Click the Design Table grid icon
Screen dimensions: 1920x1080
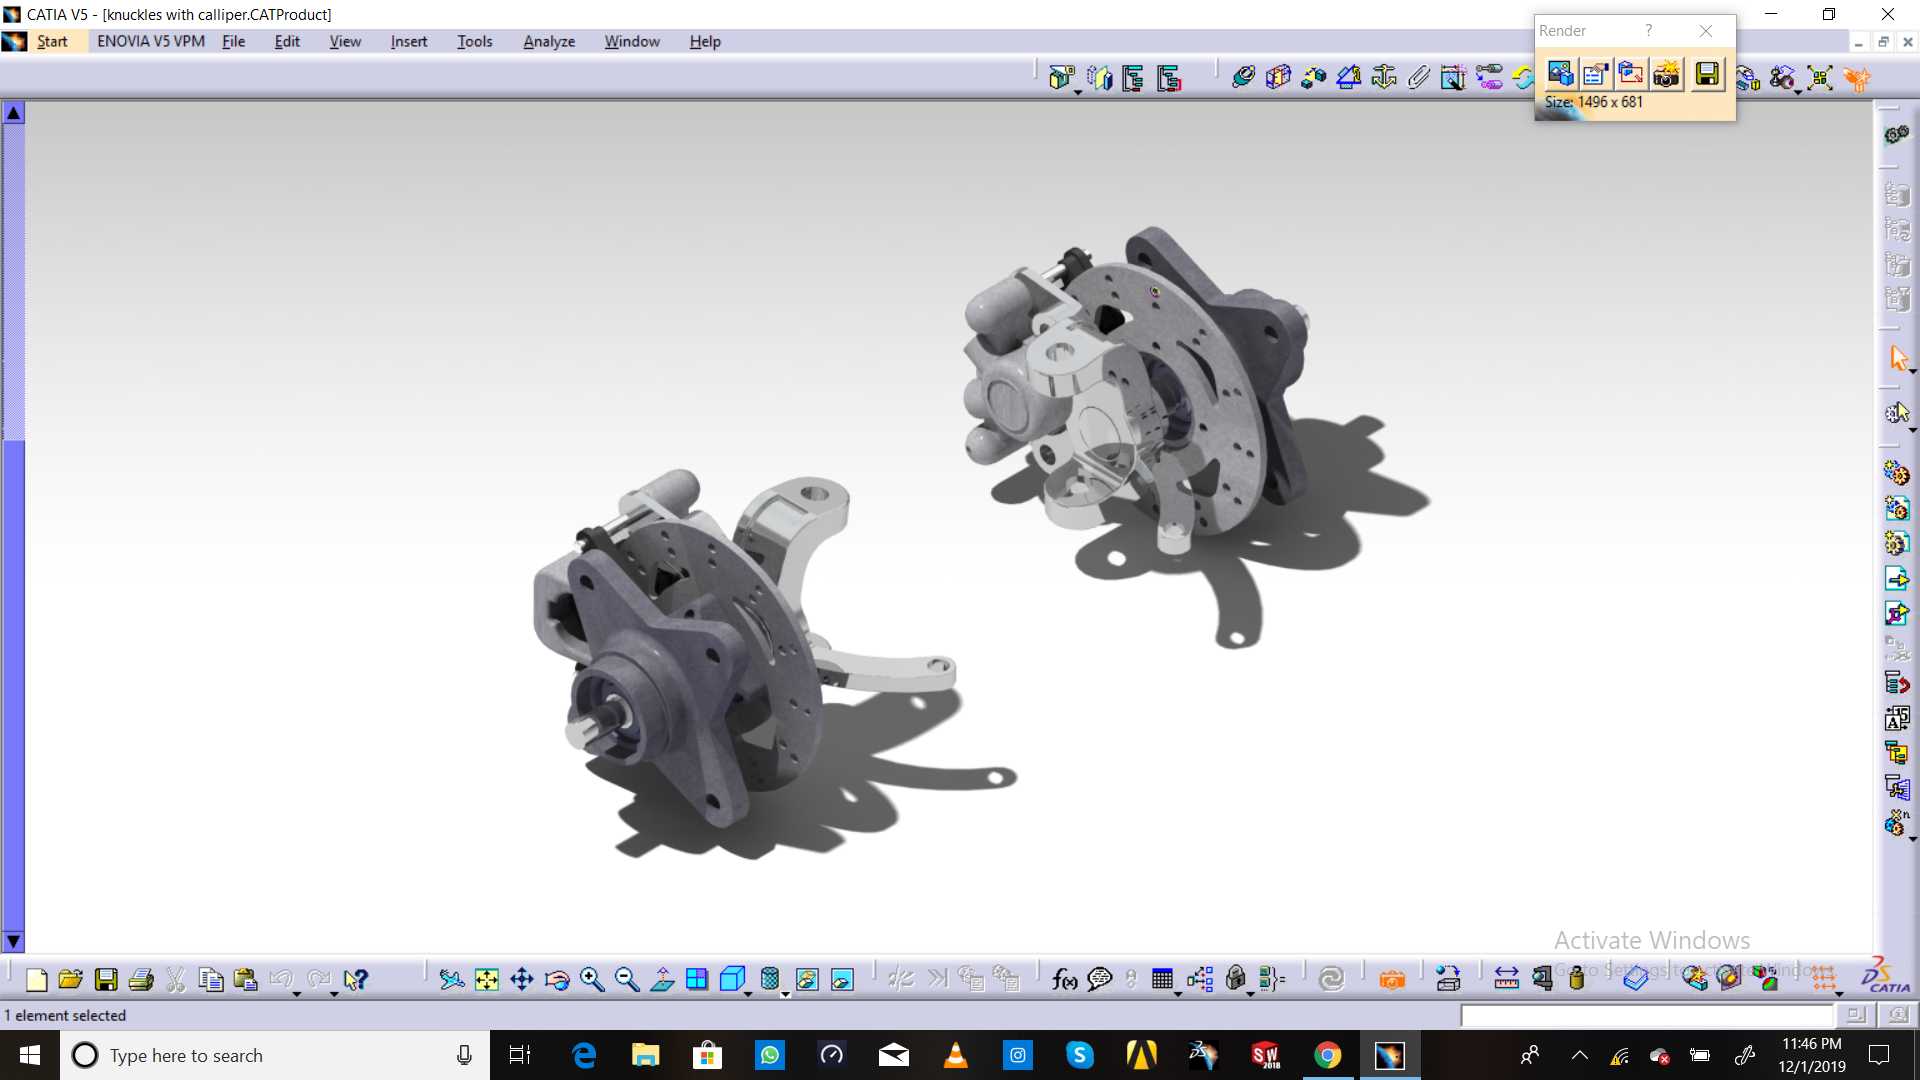coord(1162,979)
